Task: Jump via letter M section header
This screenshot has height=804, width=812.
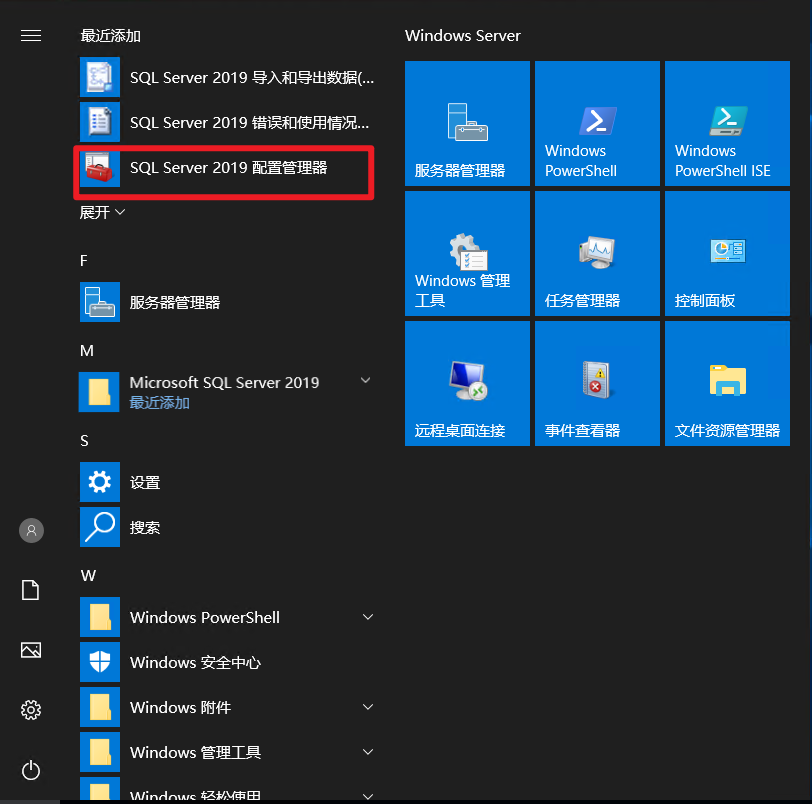Action: [86, 350]
